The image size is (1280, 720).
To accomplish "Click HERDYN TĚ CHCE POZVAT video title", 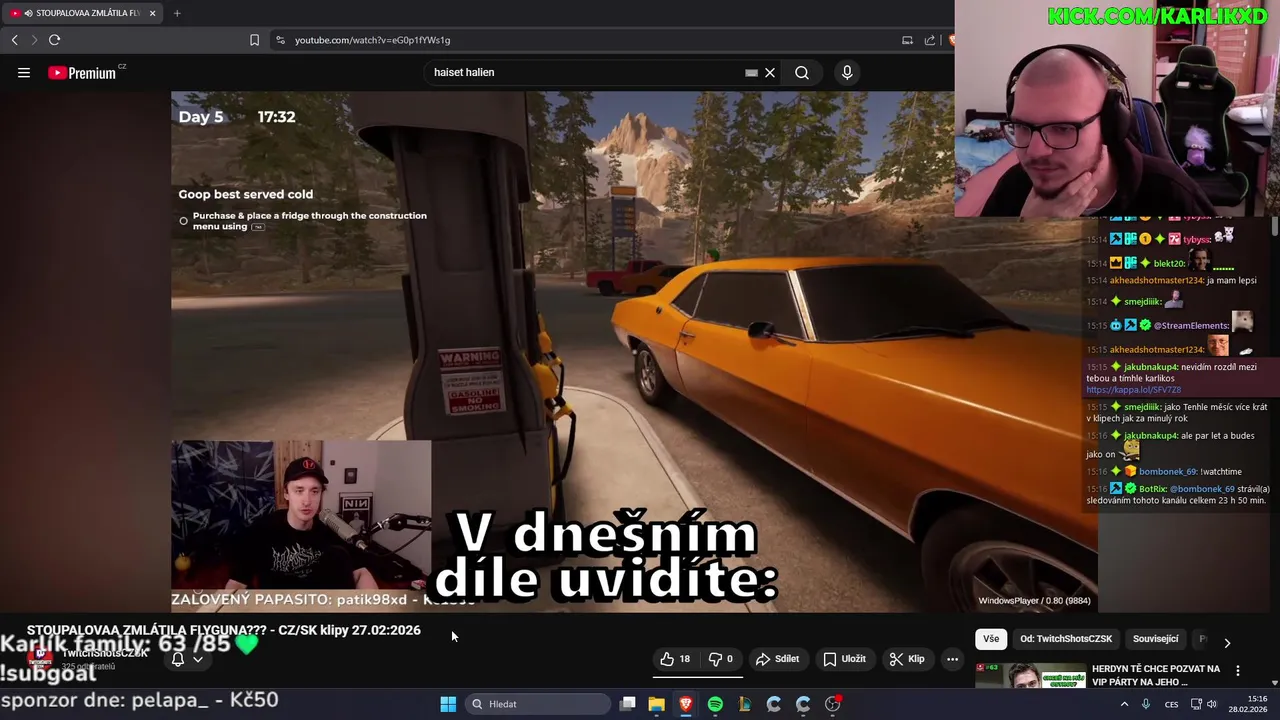I will [x=1156, y=675].
